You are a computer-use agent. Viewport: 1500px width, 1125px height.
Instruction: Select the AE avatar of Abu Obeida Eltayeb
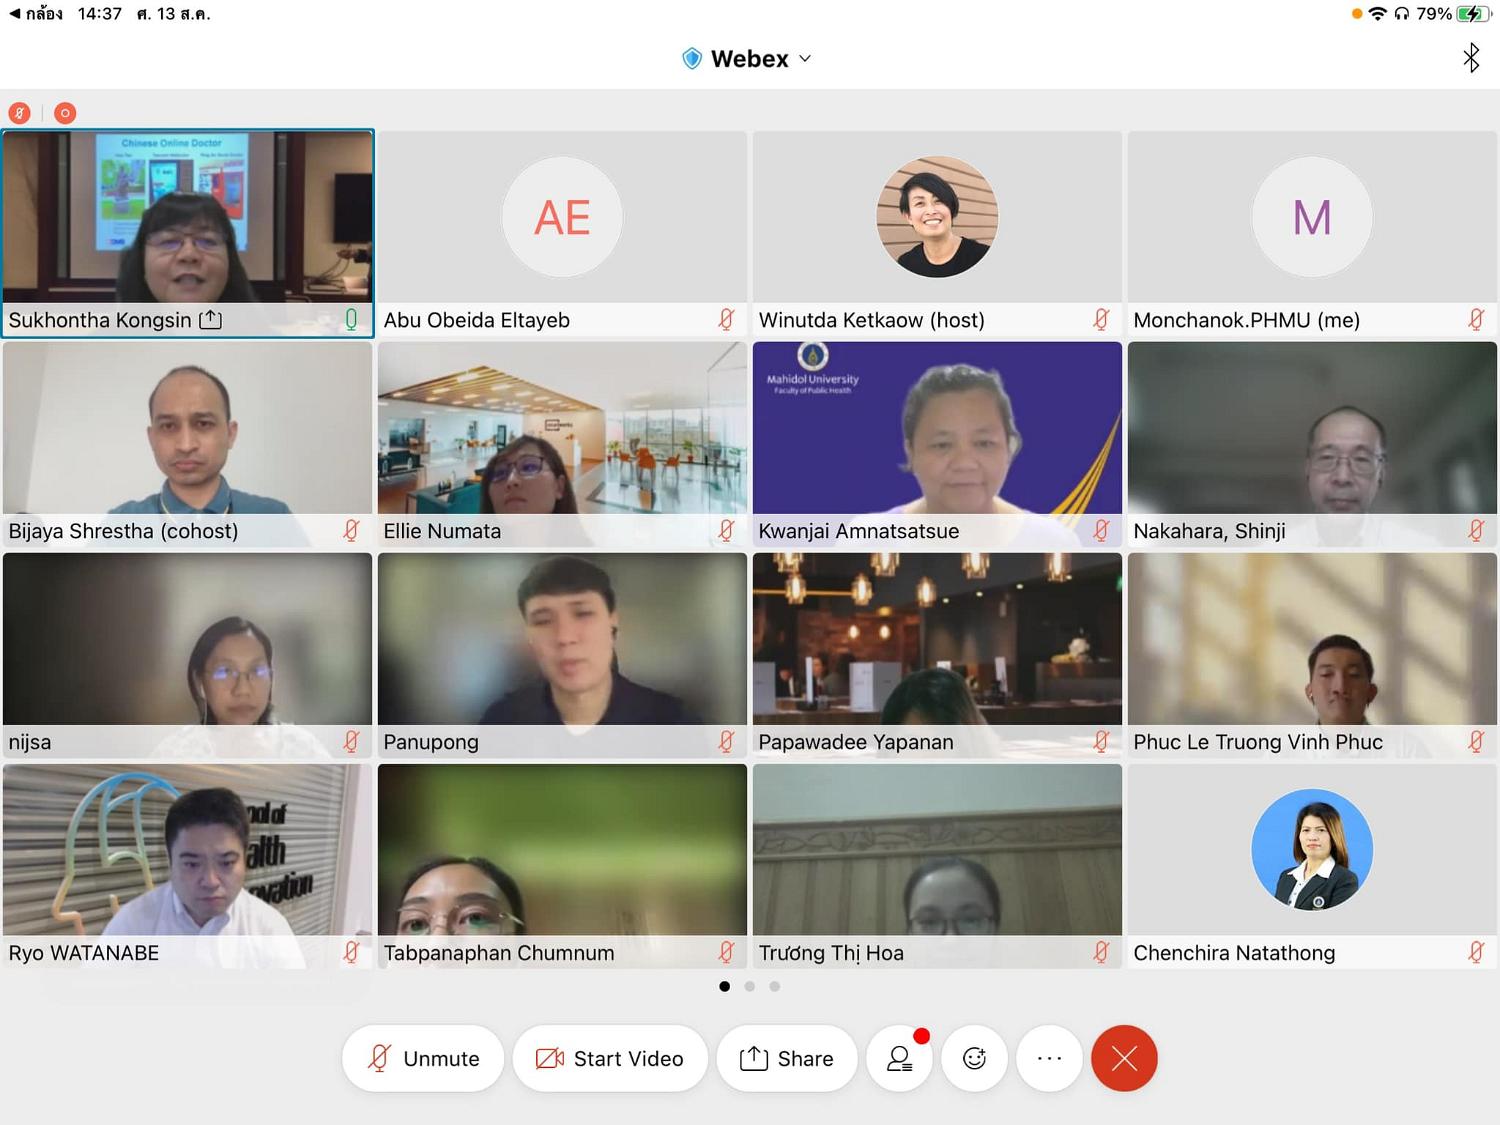[x=562, y=217]
